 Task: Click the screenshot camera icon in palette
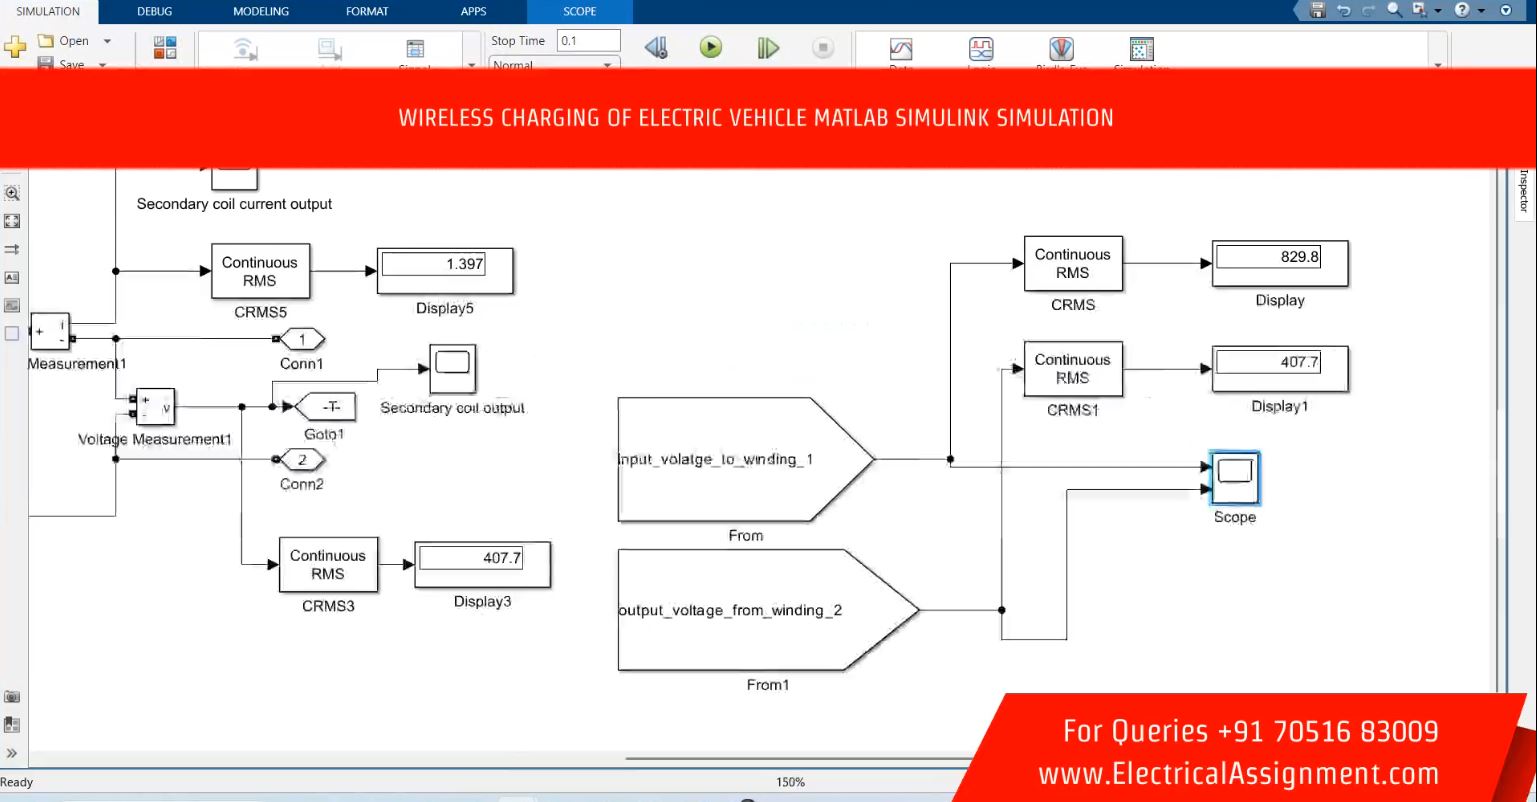point(13,696)
